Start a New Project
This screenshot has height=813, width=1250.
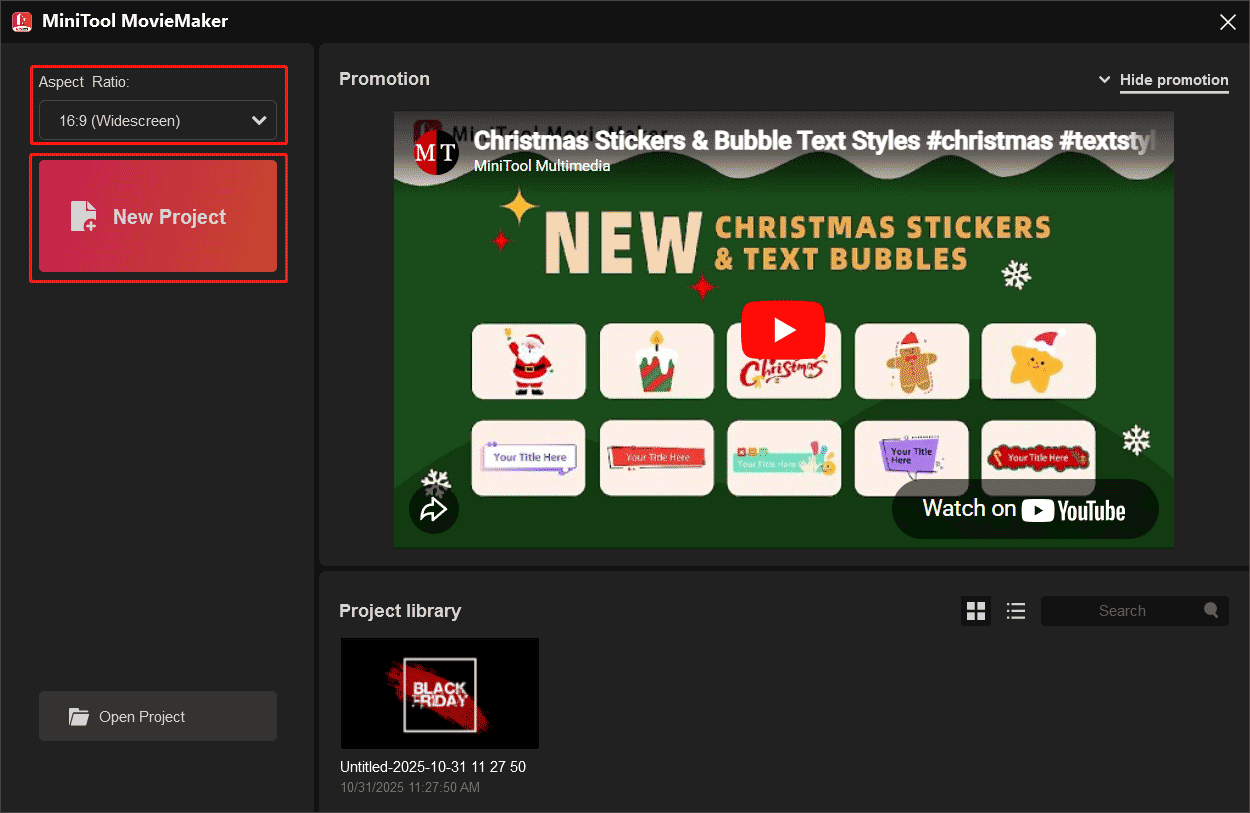click(x=157, y=216)
